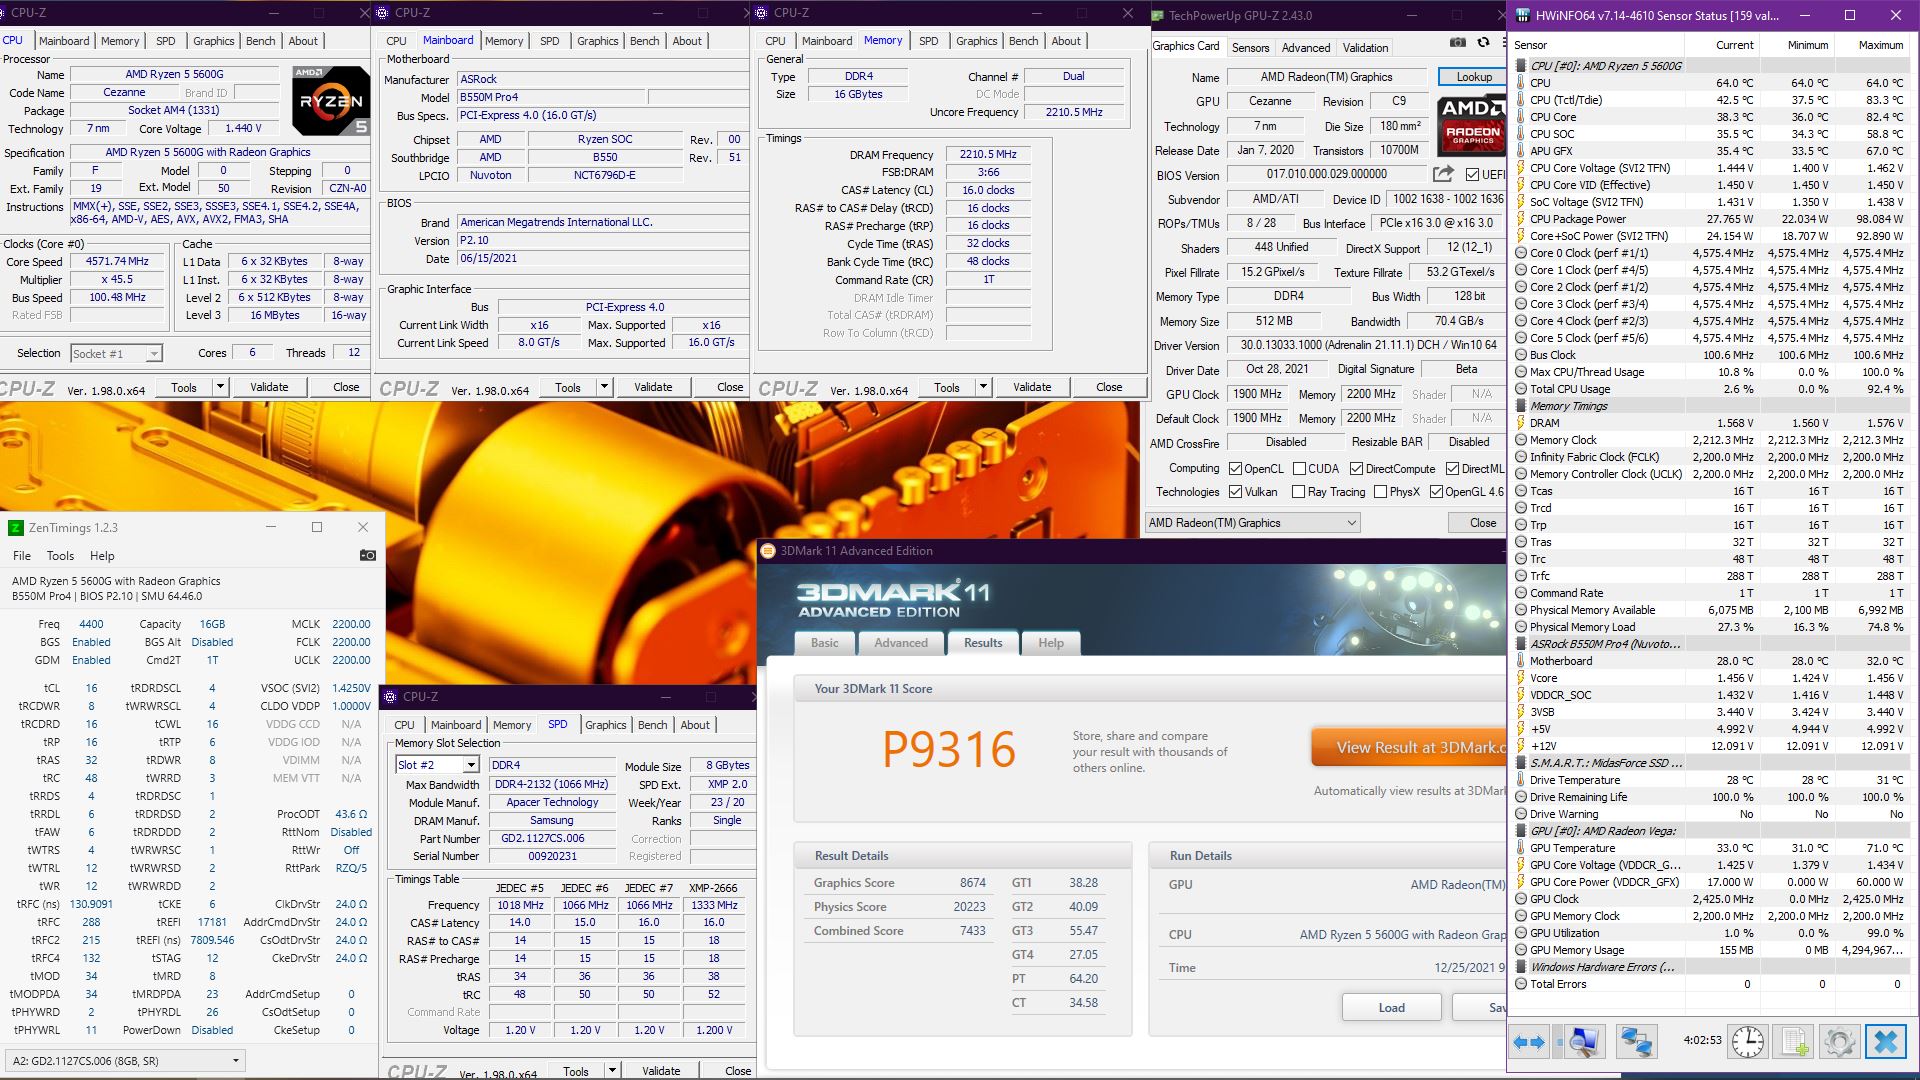Open GPU-Z AMD Radeon(TM) Graphics device dropdown
The image size is (1920, 1080).
click(1252, 522)
